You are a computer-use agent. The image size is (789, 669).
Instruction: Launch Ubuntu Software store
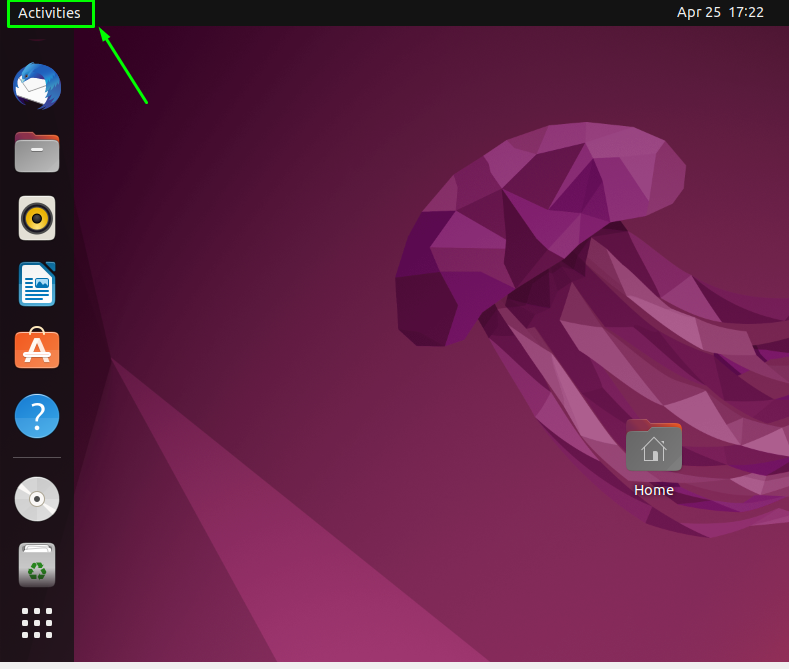pyautogui.click(x=37, y=348)
